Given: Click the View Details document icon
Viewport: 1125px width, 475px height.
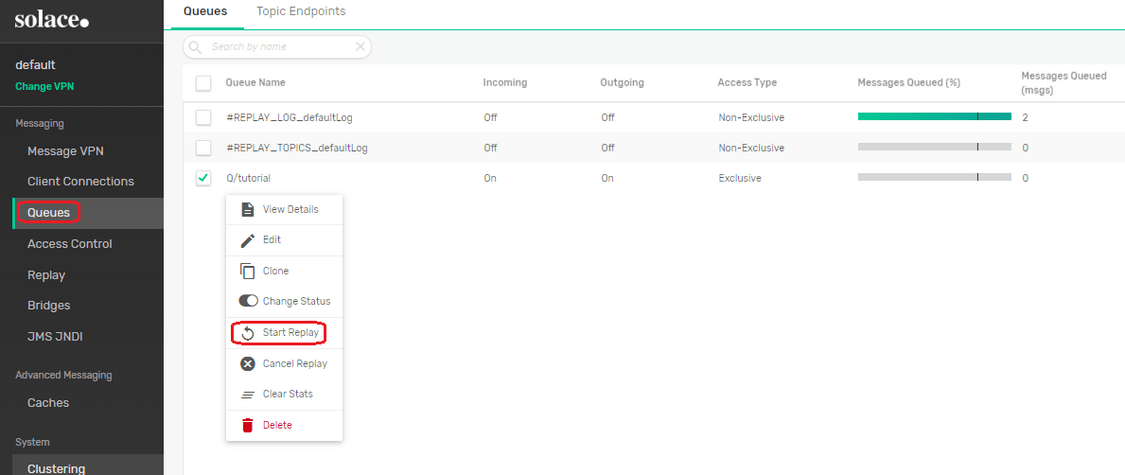Looking at the screenshot, I should (248, 210).
